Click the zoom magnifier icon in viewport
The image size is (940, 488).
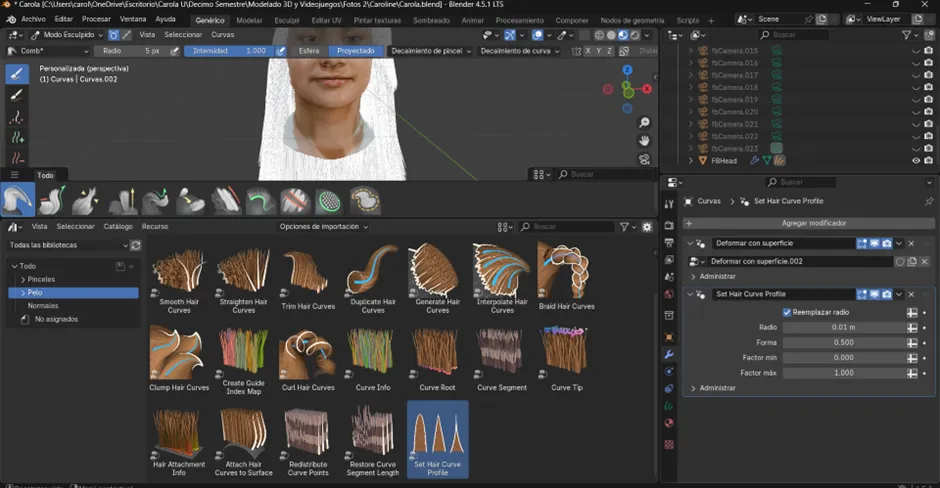tap(645, 120)
